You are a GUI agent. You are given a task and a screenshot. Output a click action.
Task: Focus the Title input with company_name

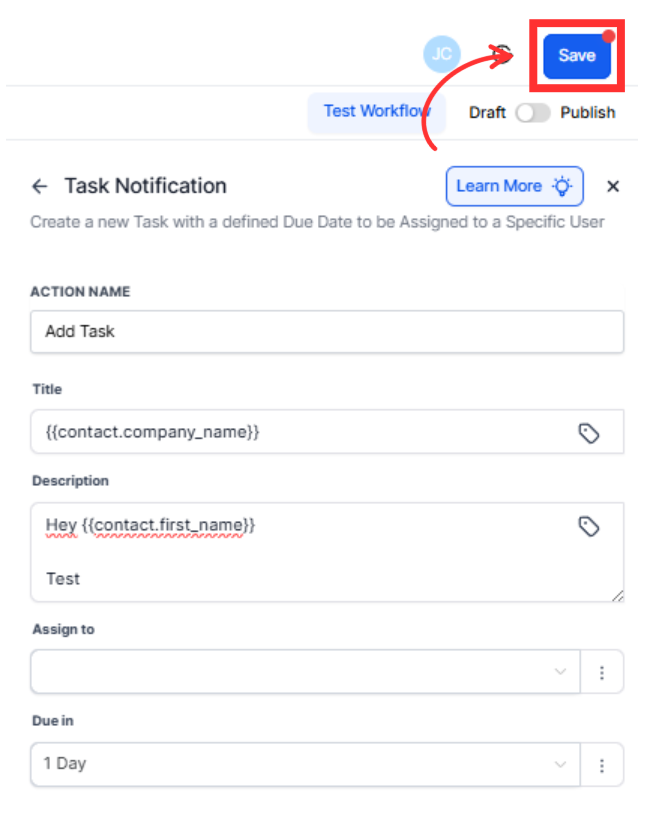click(x=300, y=433)
